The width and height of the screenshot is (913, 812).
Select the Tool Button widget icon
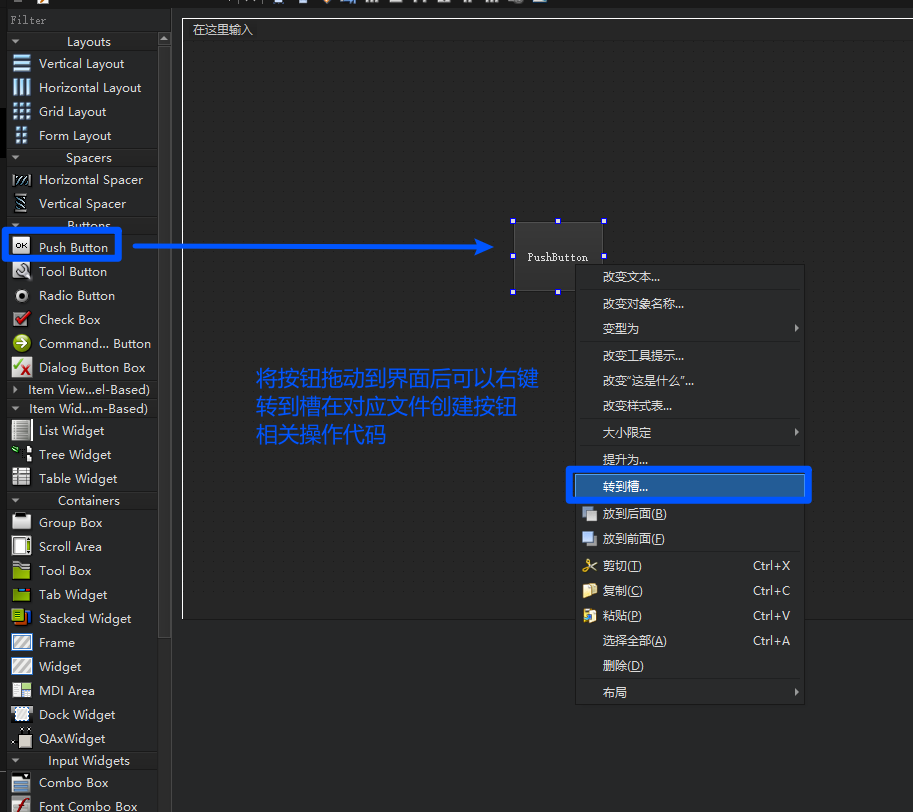click(x=22, y=271)
